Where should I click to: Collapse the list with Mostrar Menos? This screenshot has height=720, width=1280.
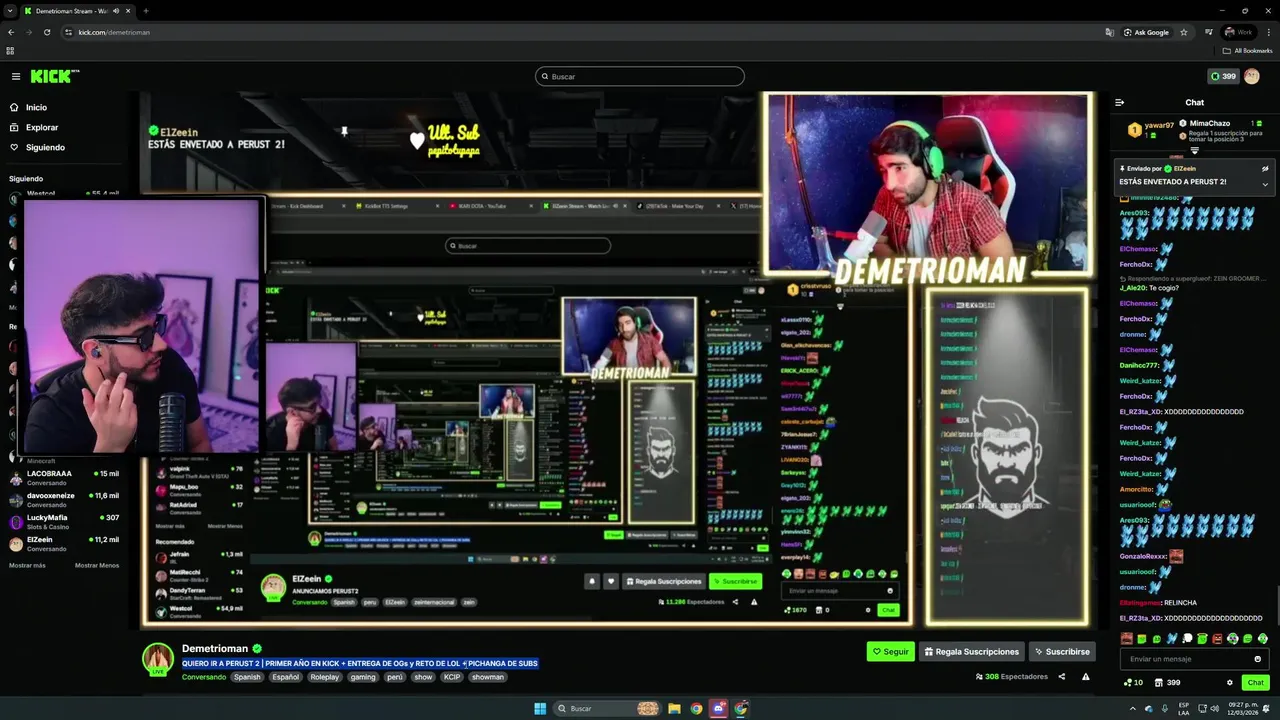tap(97, 565)
